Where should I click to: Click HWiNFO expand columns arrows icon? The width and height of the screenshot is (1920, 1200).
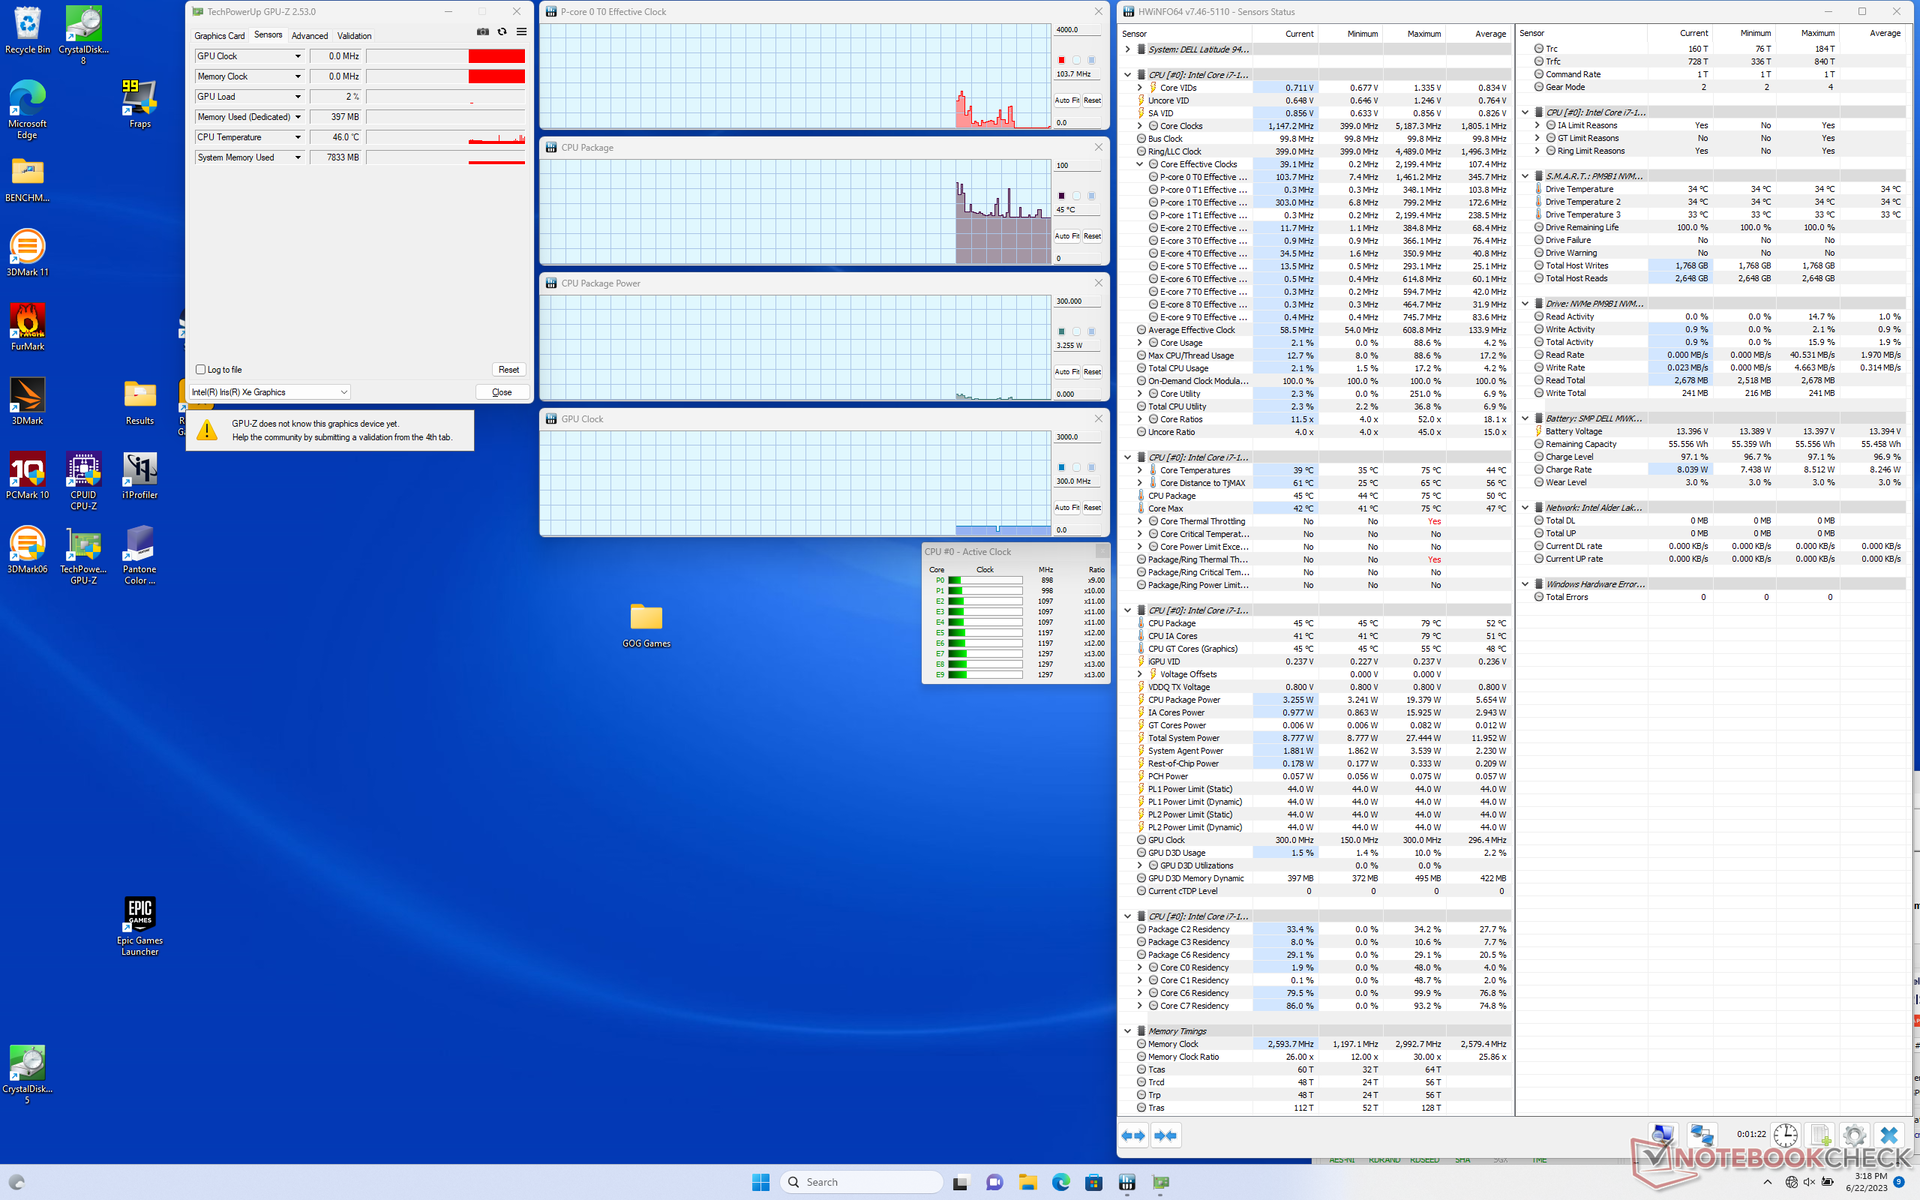click(x=1133, y=1136)
